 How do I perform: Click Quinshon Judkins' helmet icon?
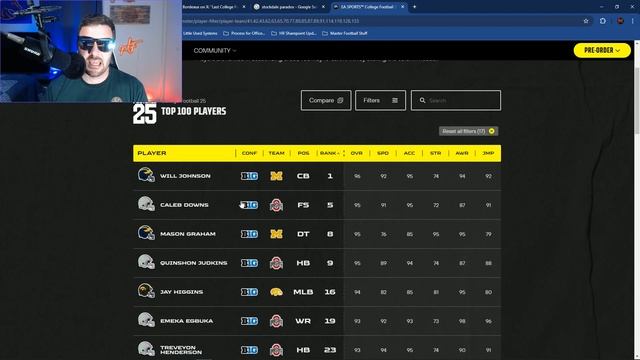(146, 262)
